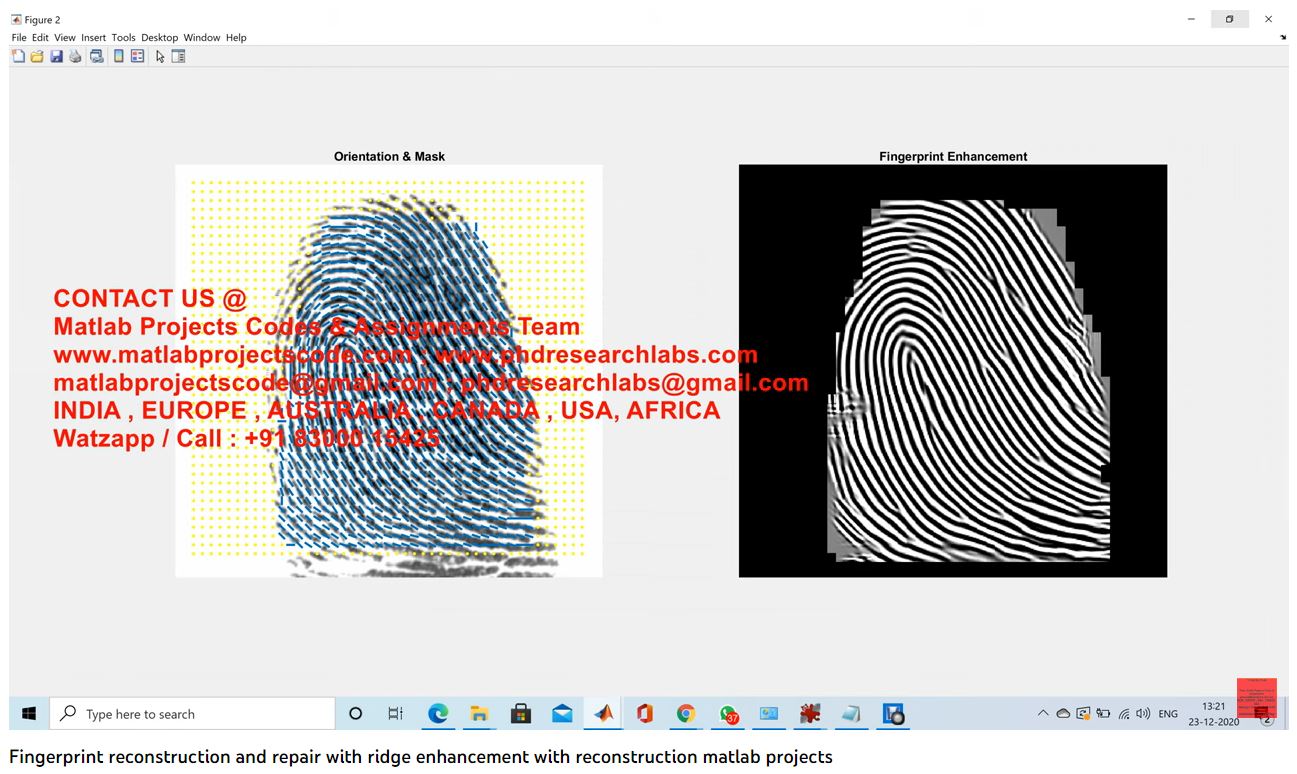1297x774 pixels.
Task: Show hidden system tray icons chevron
Action: coord(1043,714)
